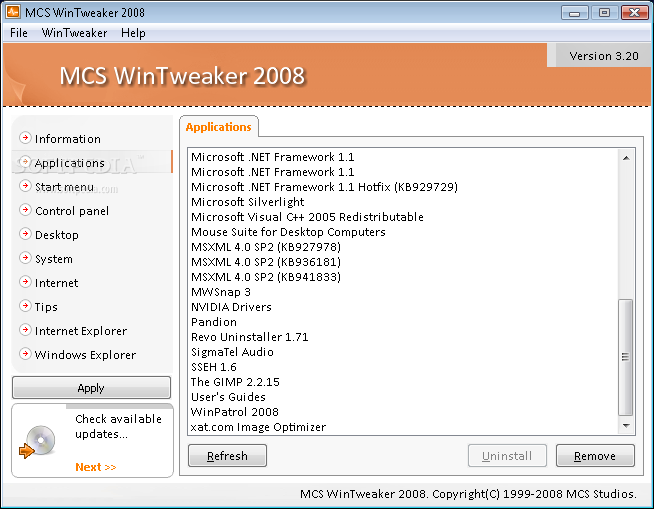654x509 pixels.
Task: Open the Internet Explorer section
Action: 81,331
